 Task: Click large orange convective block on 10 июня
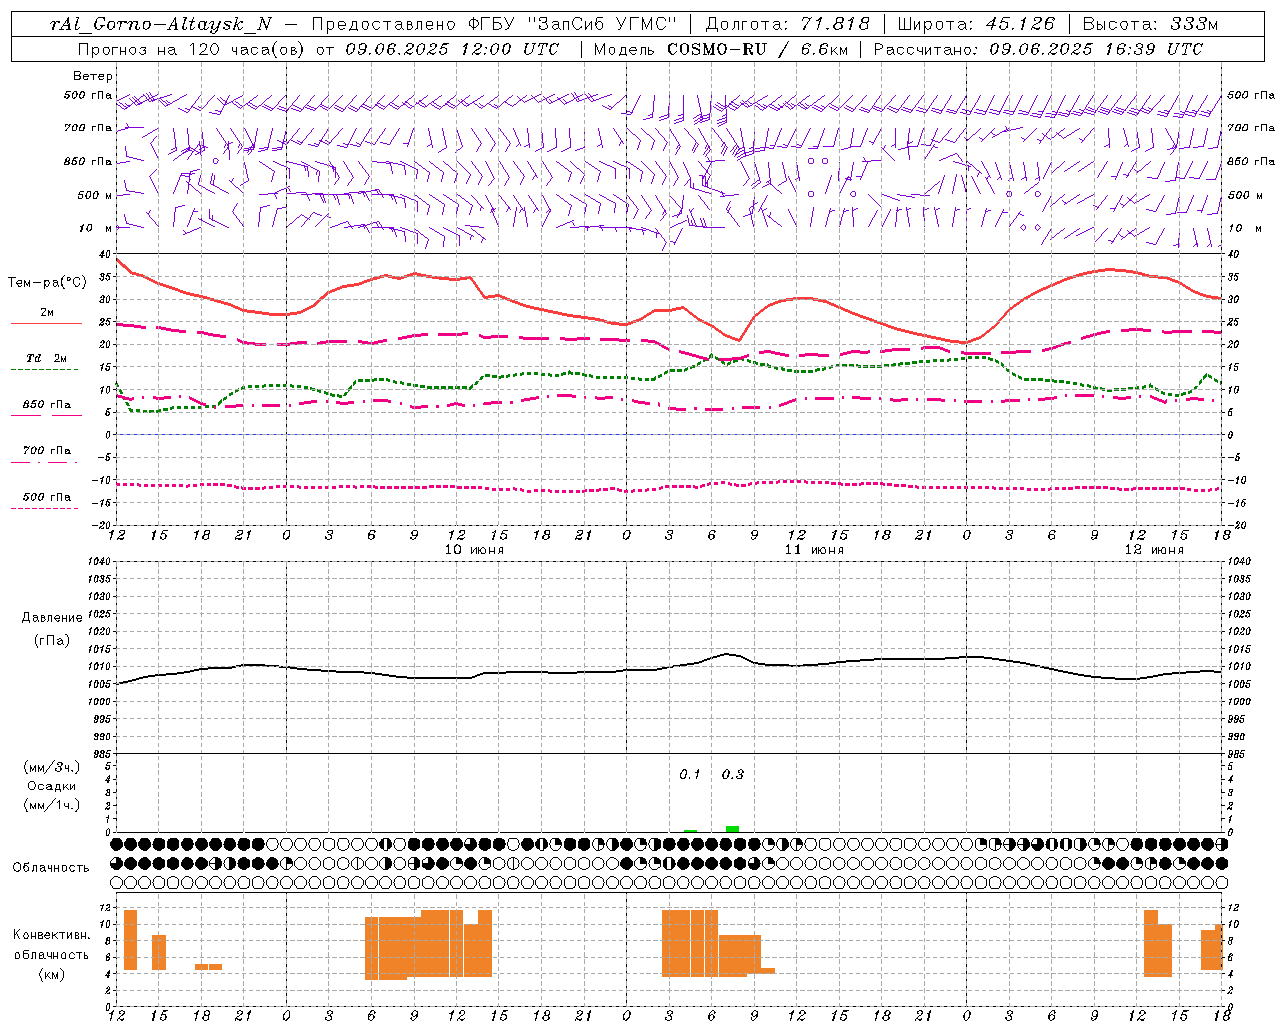[428, 945]
